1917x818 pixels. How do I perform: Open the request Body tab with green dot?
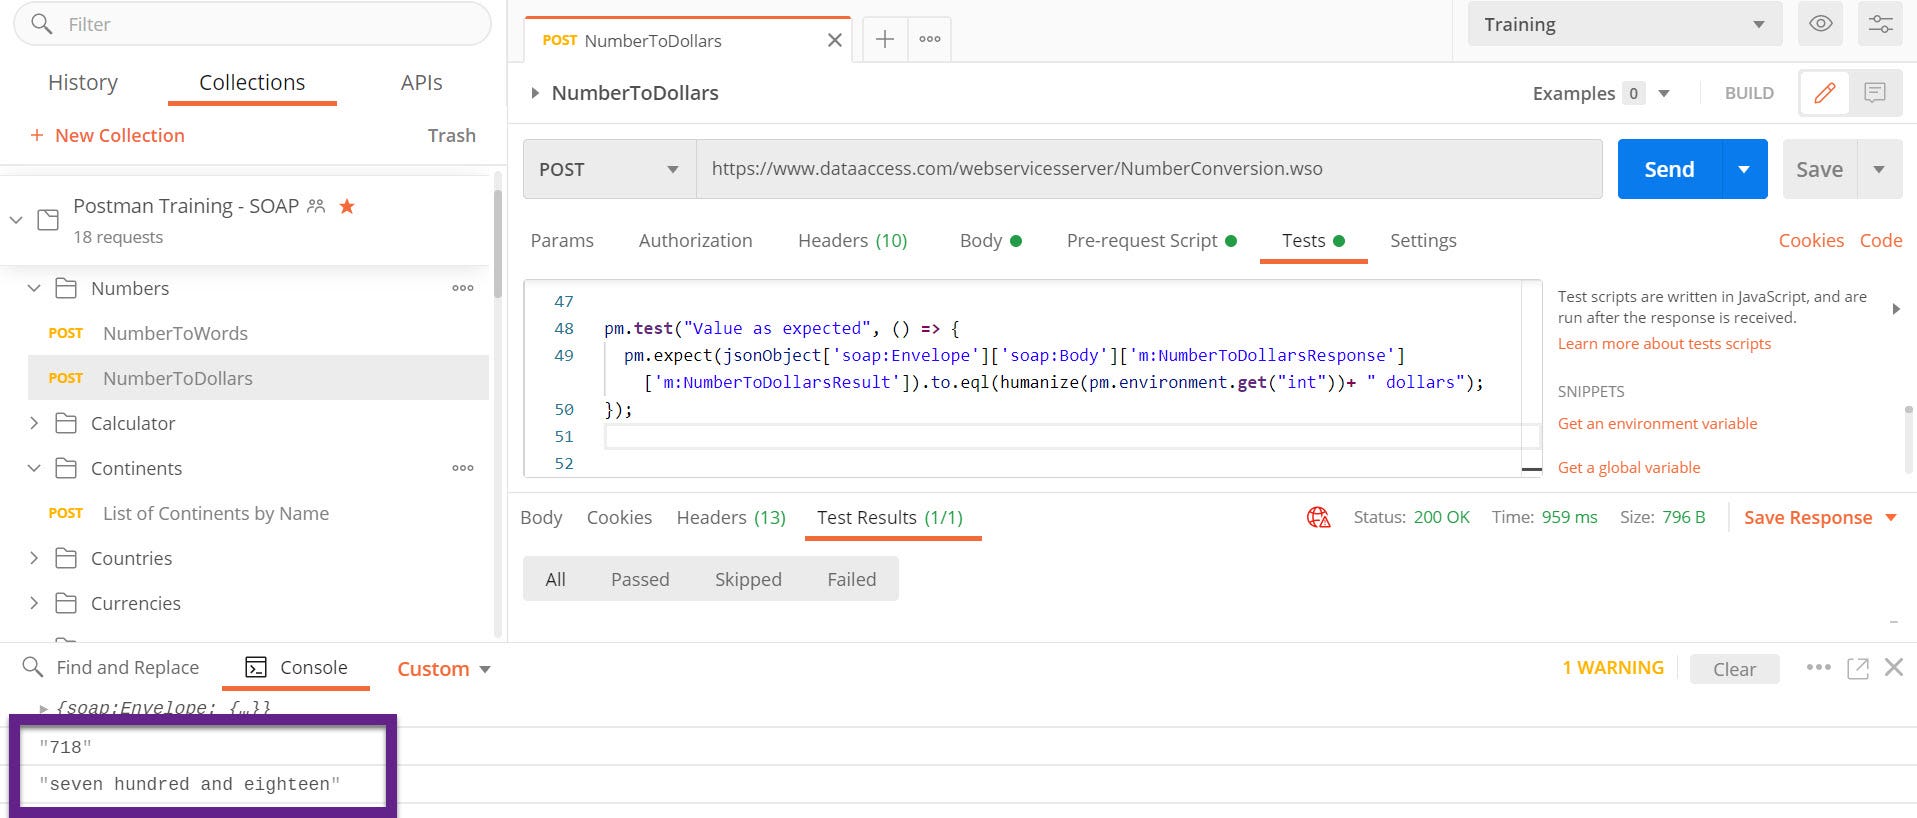point(990,240)
